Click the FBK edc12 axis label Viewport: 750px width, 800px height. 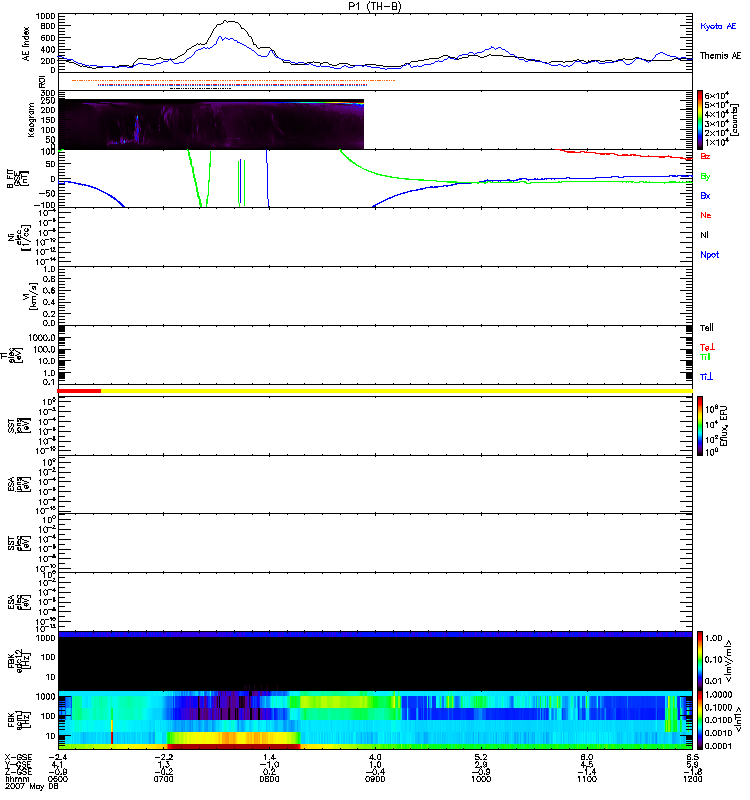19,660
